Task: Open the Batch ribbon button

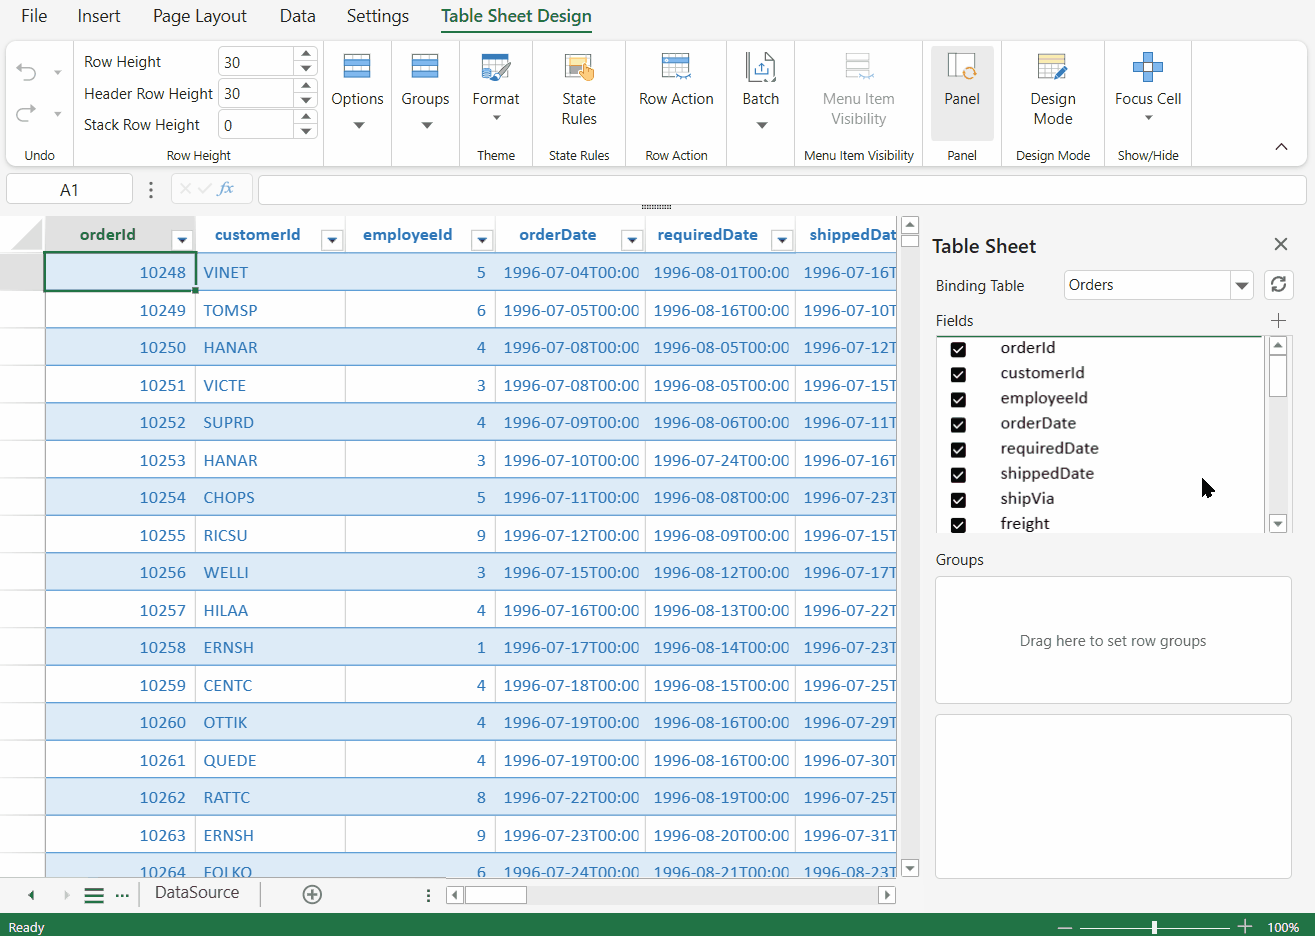Action: coord(761,94)
